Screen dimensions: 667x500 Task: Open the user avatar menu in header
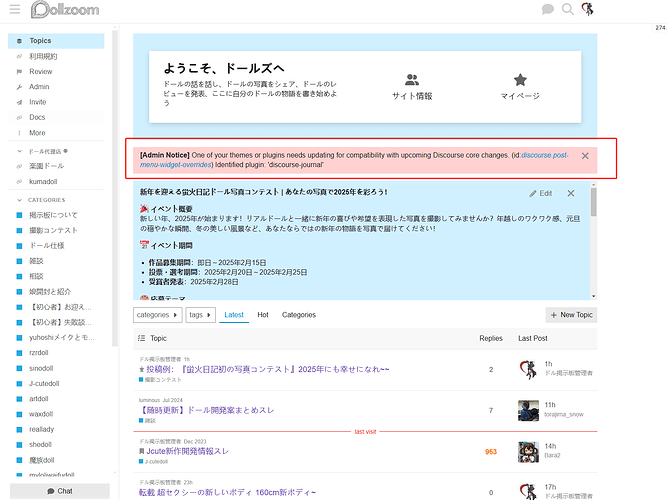coord(587,9)
